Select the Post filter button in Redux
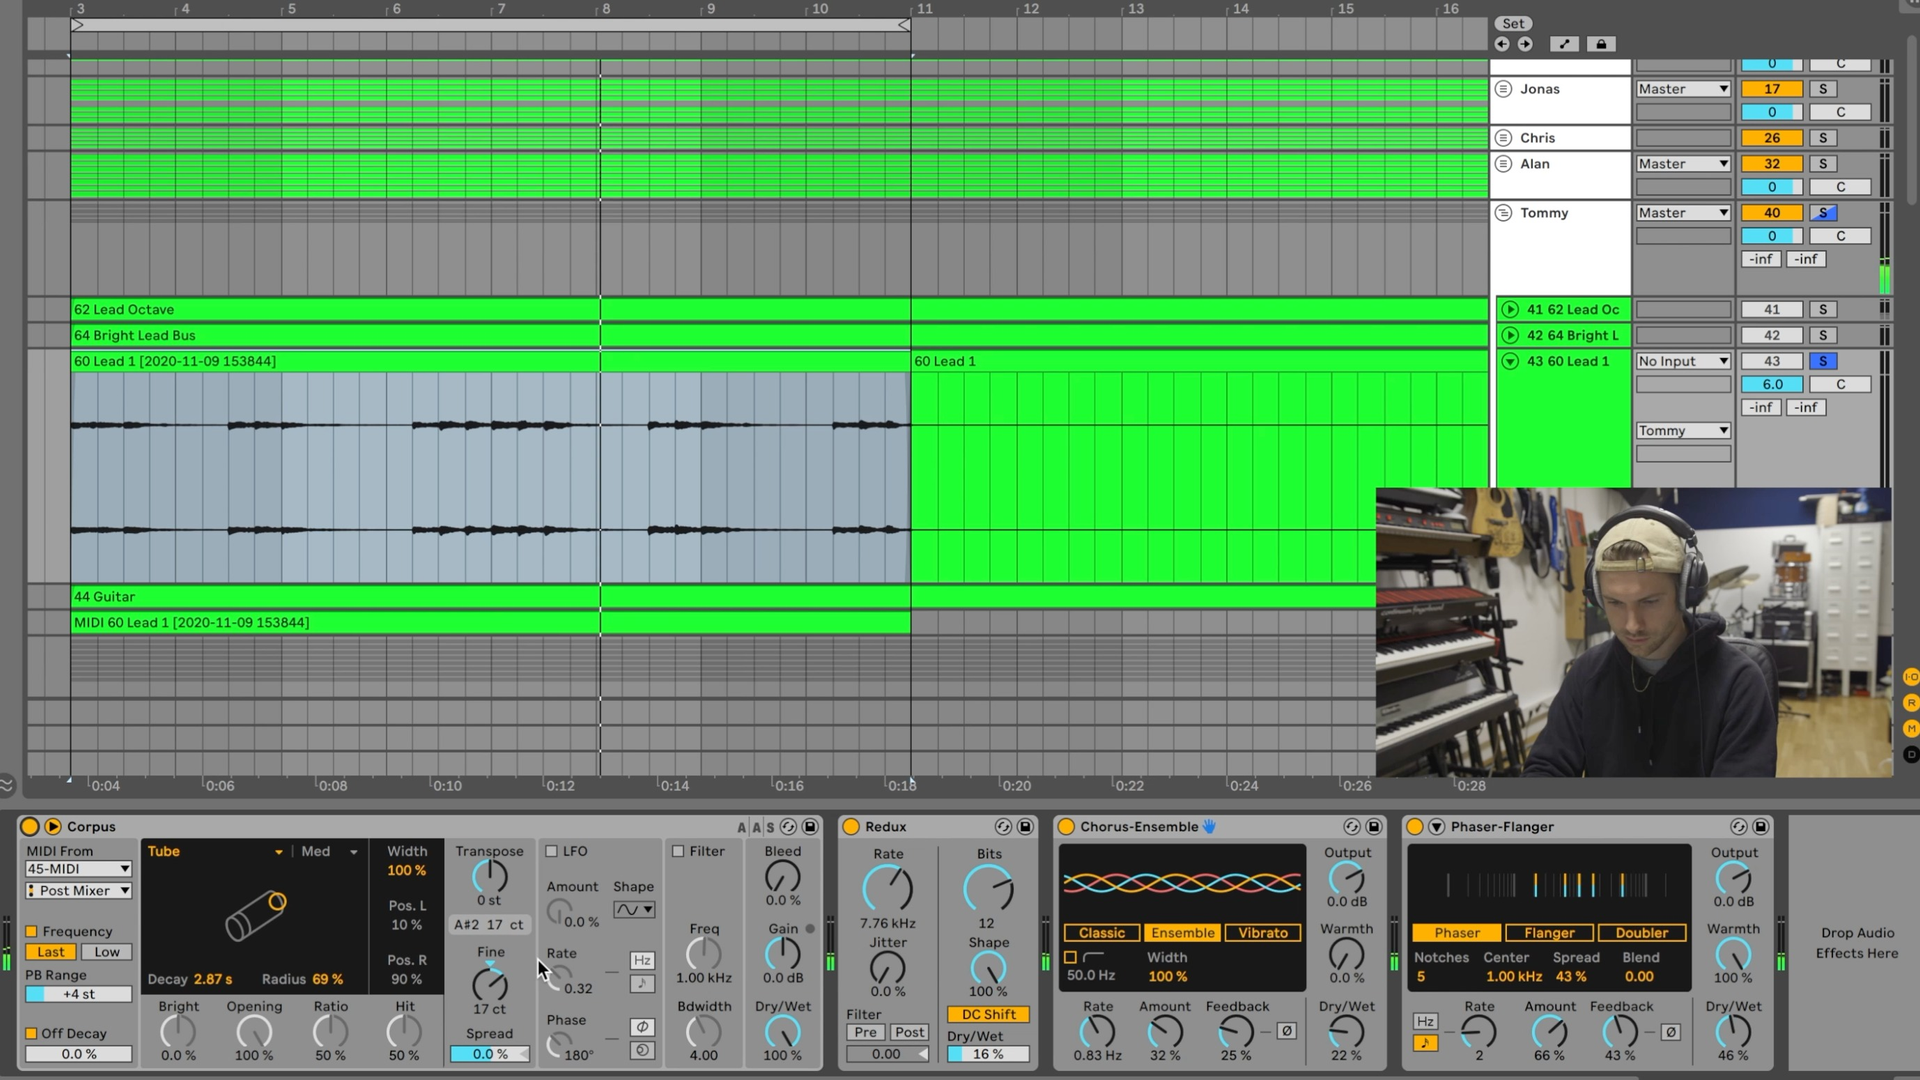The height and width of the screenshot is (1080, 1920). tap(910, 1033)
